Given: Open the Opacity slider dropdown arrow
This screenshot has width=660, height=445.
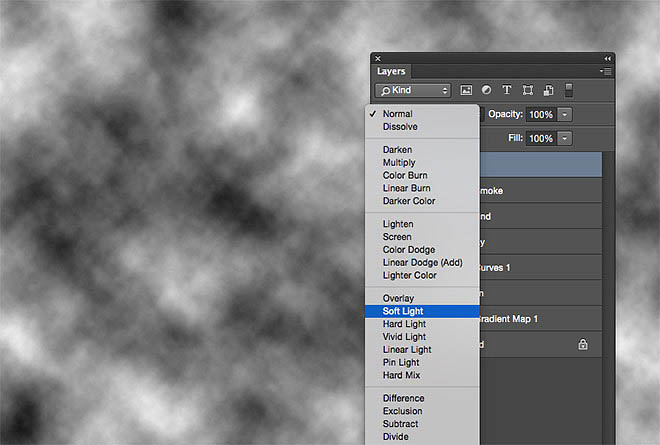Looking at the screenshot, I should 565,114.
